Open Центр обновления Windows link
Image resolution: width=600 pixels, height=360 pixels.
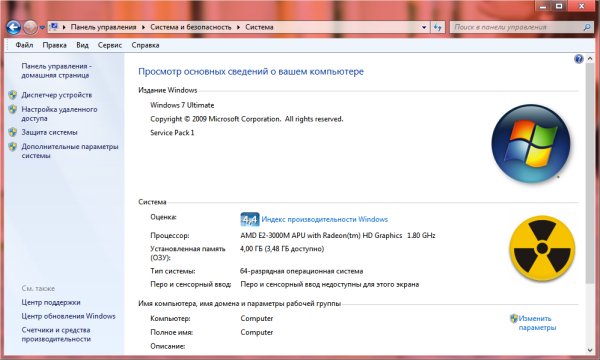tap(68, 316)
